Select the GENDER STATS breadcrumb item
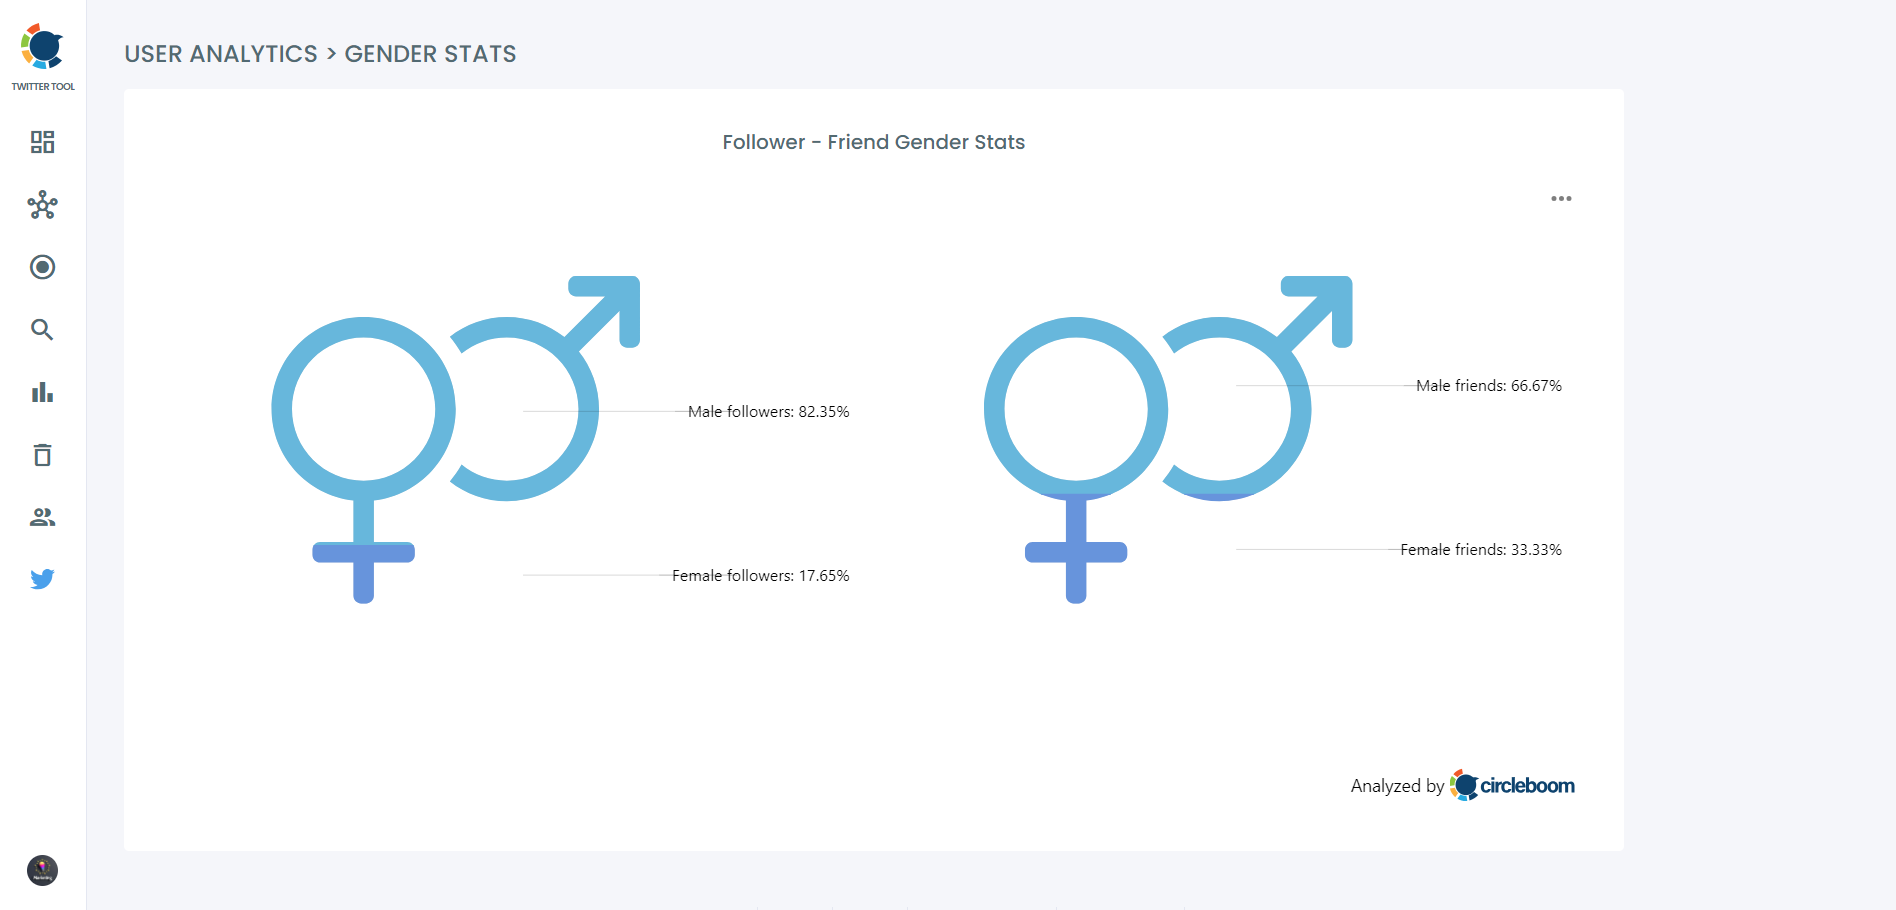1896x910 pixels. (x=430, y=54)
